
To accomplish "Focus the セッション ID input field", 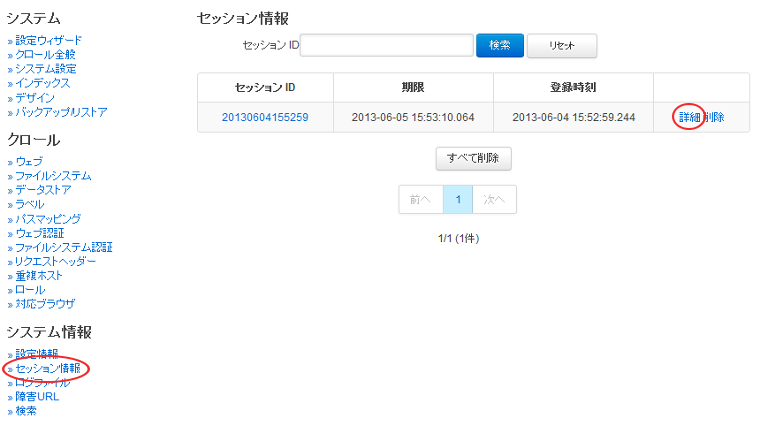I will tap(386, 45).
